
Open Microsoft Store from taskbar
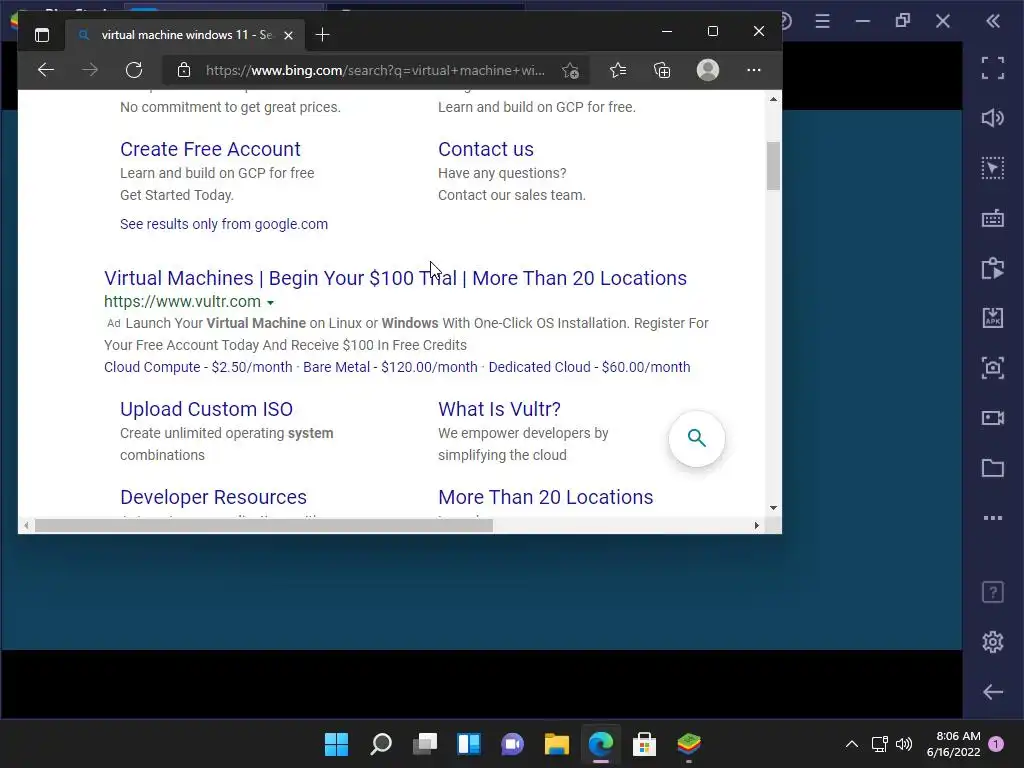point(645,744)
